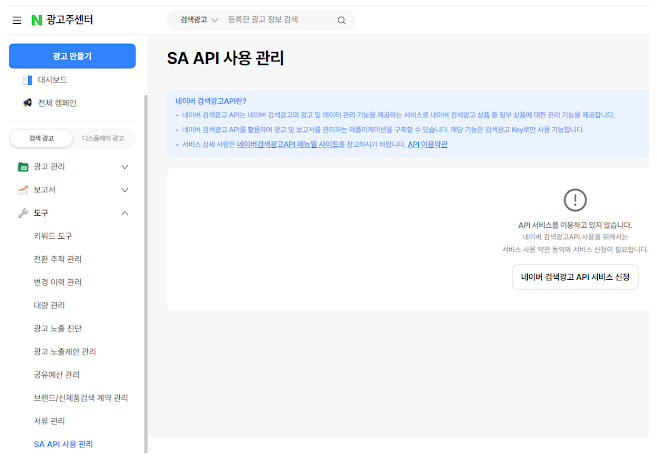Click the exclamation warning icon
Viewport: 657px width, 458px height.
[575, 200]
